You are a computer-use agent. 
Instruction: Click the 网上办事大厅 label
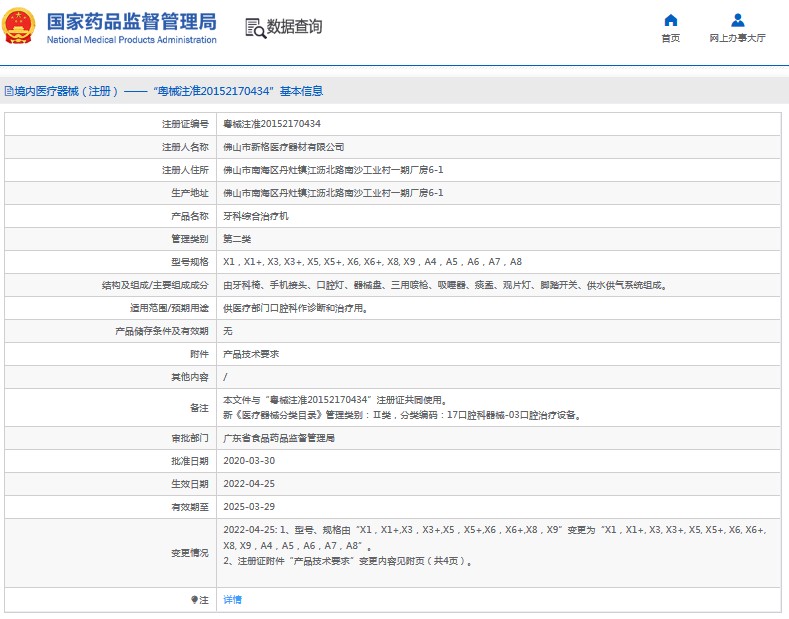(x=738, y=38)
